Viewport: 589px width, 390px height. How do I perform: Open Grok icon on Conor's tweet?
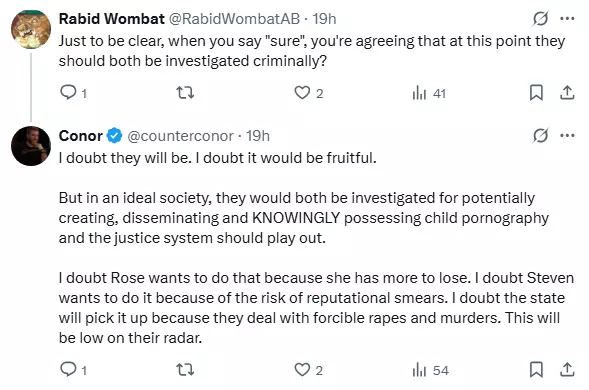click(x=541, y=135)
